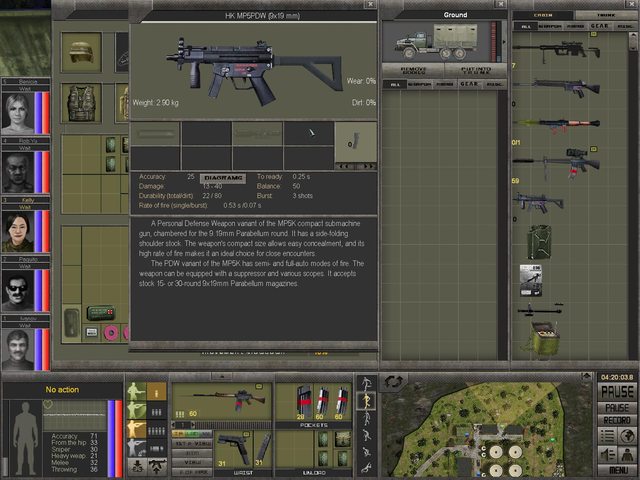Select the tactical vest equipment slot
The height and width of the screenshot is (480, 640).
(81, 103)
